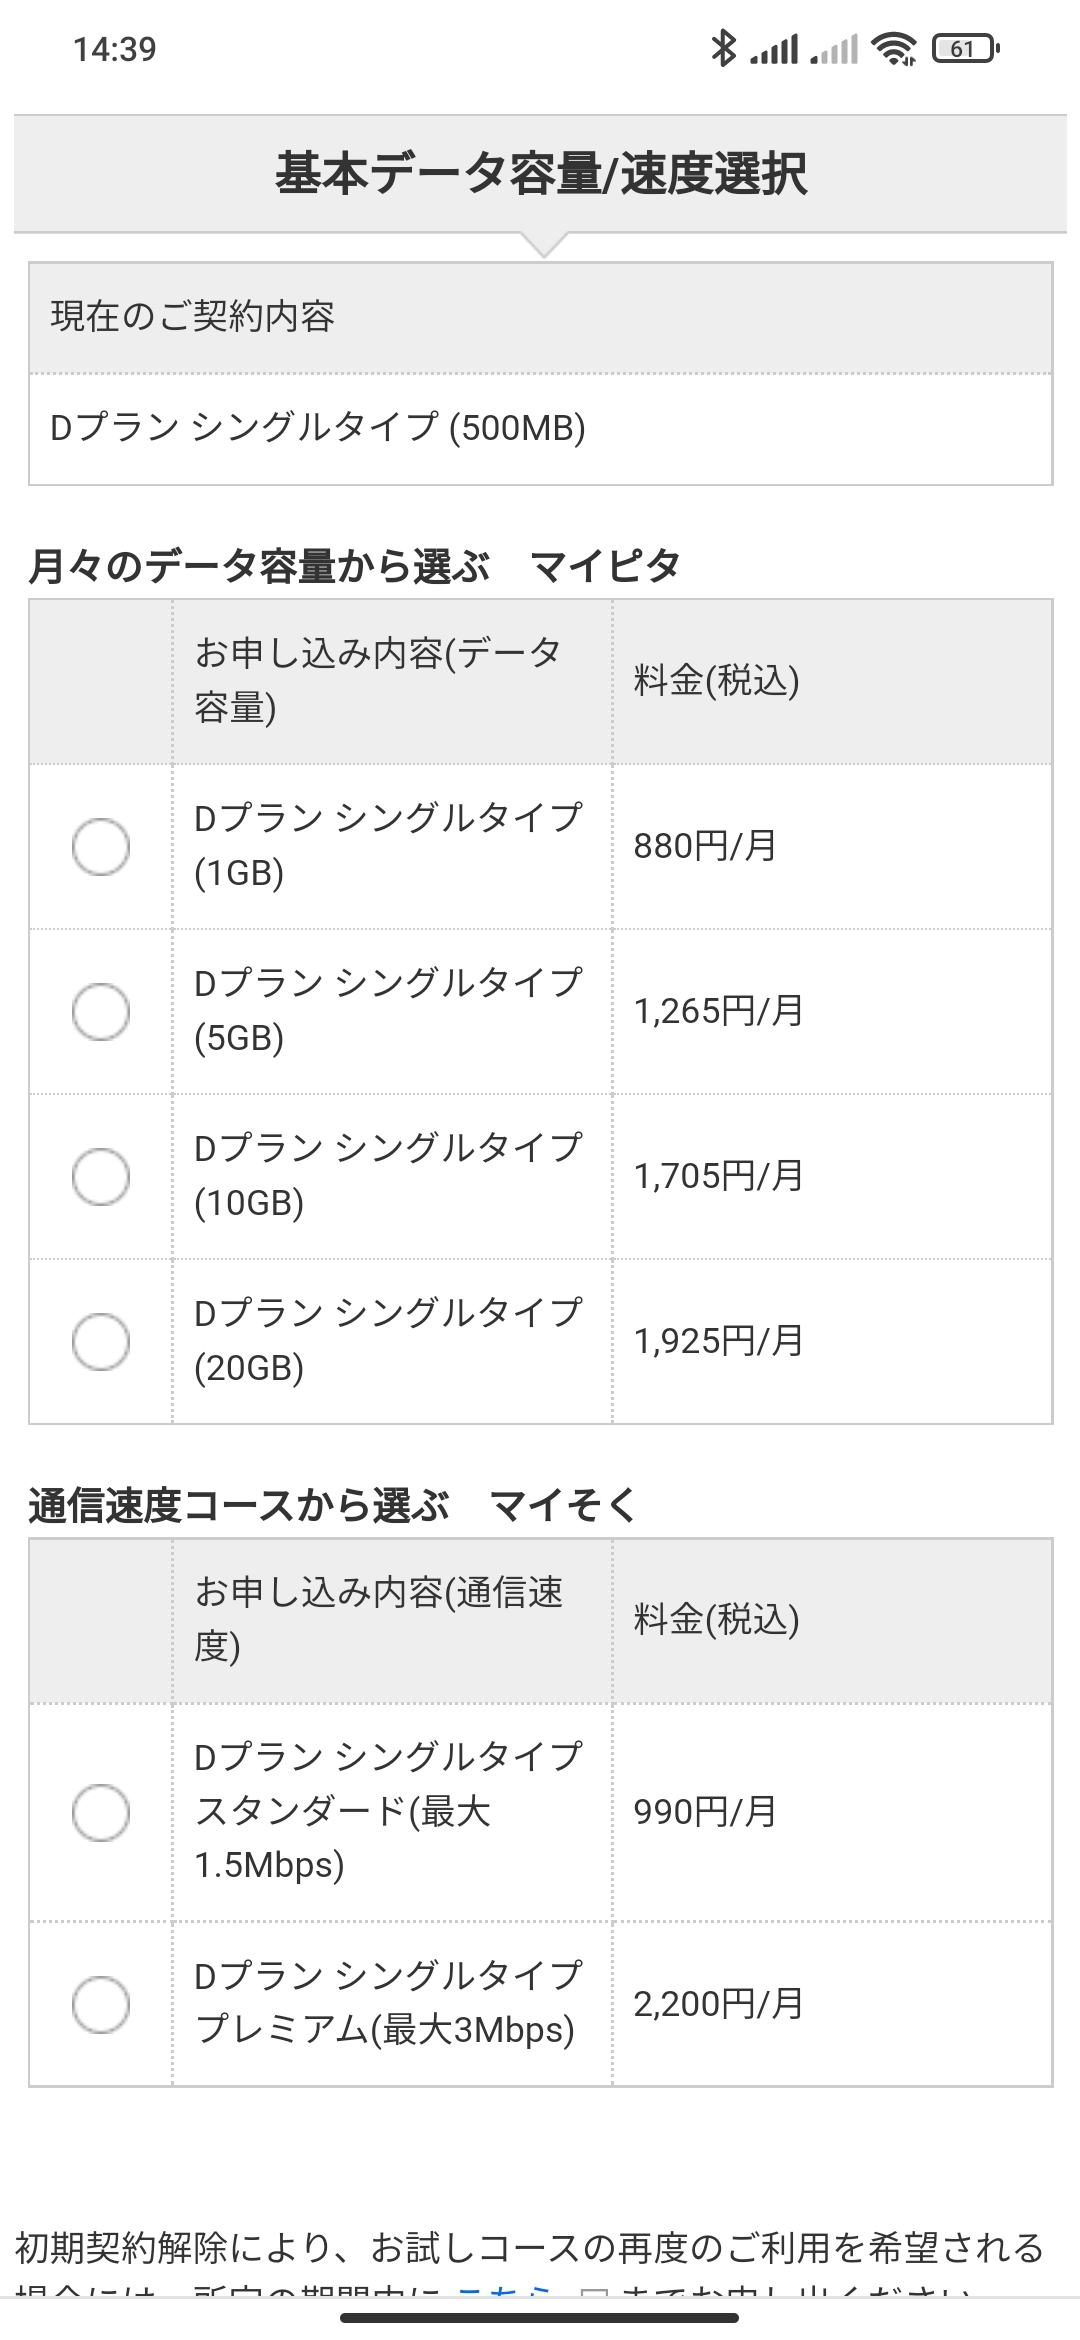Viewport: 1080px width, 2340px height.
Task: Tap the first SIM signal strength icon
Action: pos(774,49)
